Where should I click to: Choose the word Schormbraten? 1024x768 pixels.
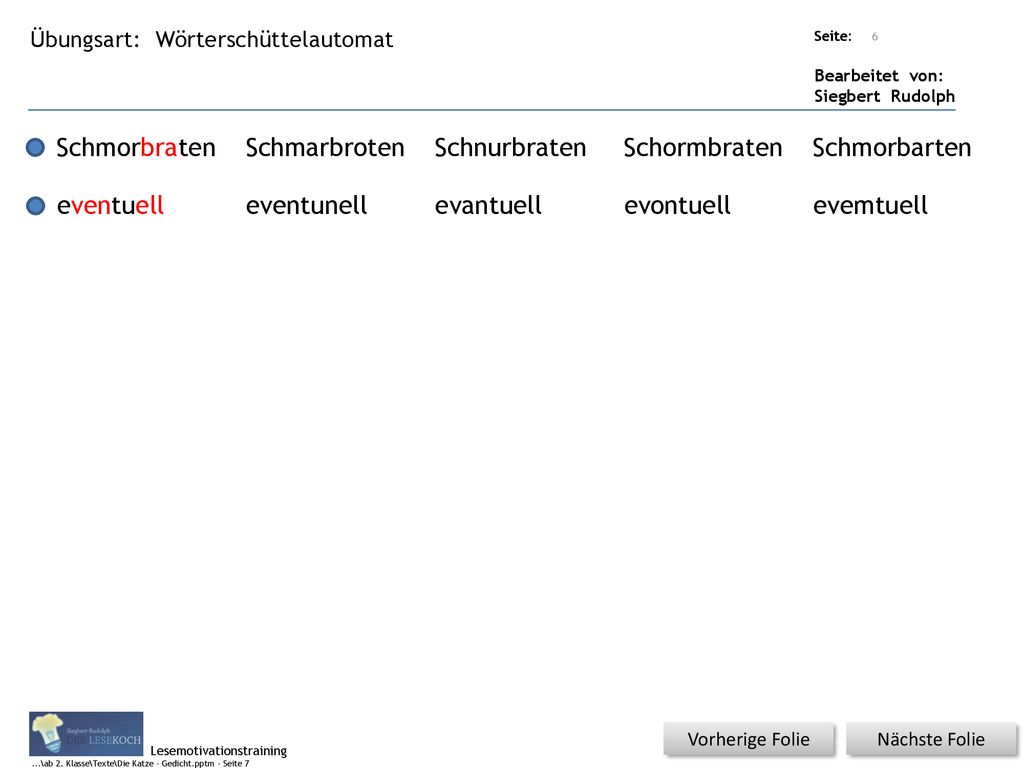click(703, 148)
